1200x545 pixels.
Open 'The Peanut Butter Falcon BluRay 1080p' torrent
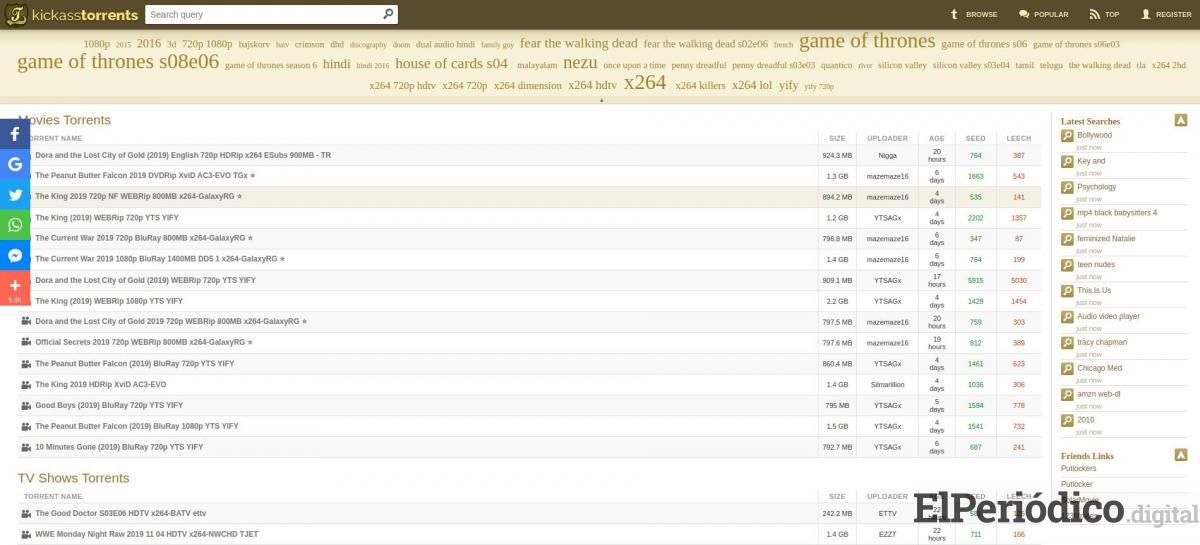point(137,426)
